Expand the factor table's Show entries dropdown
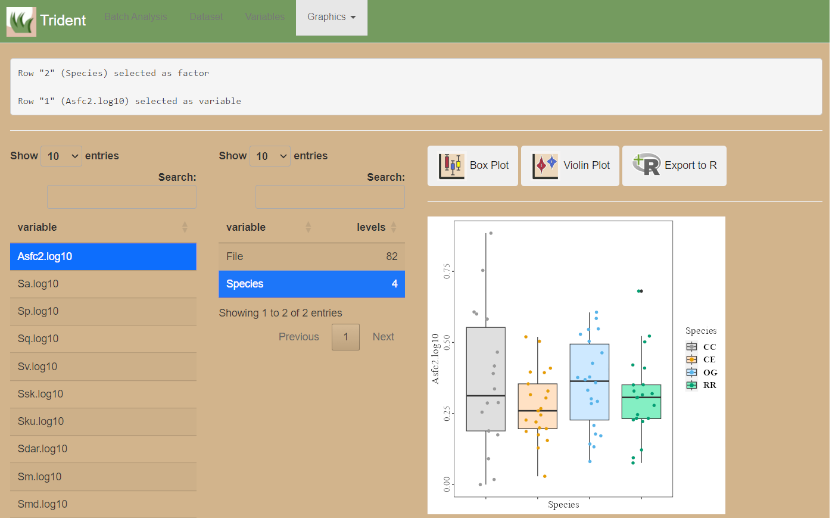This screenshot has height=518, width=830. [x=270, y=156]
